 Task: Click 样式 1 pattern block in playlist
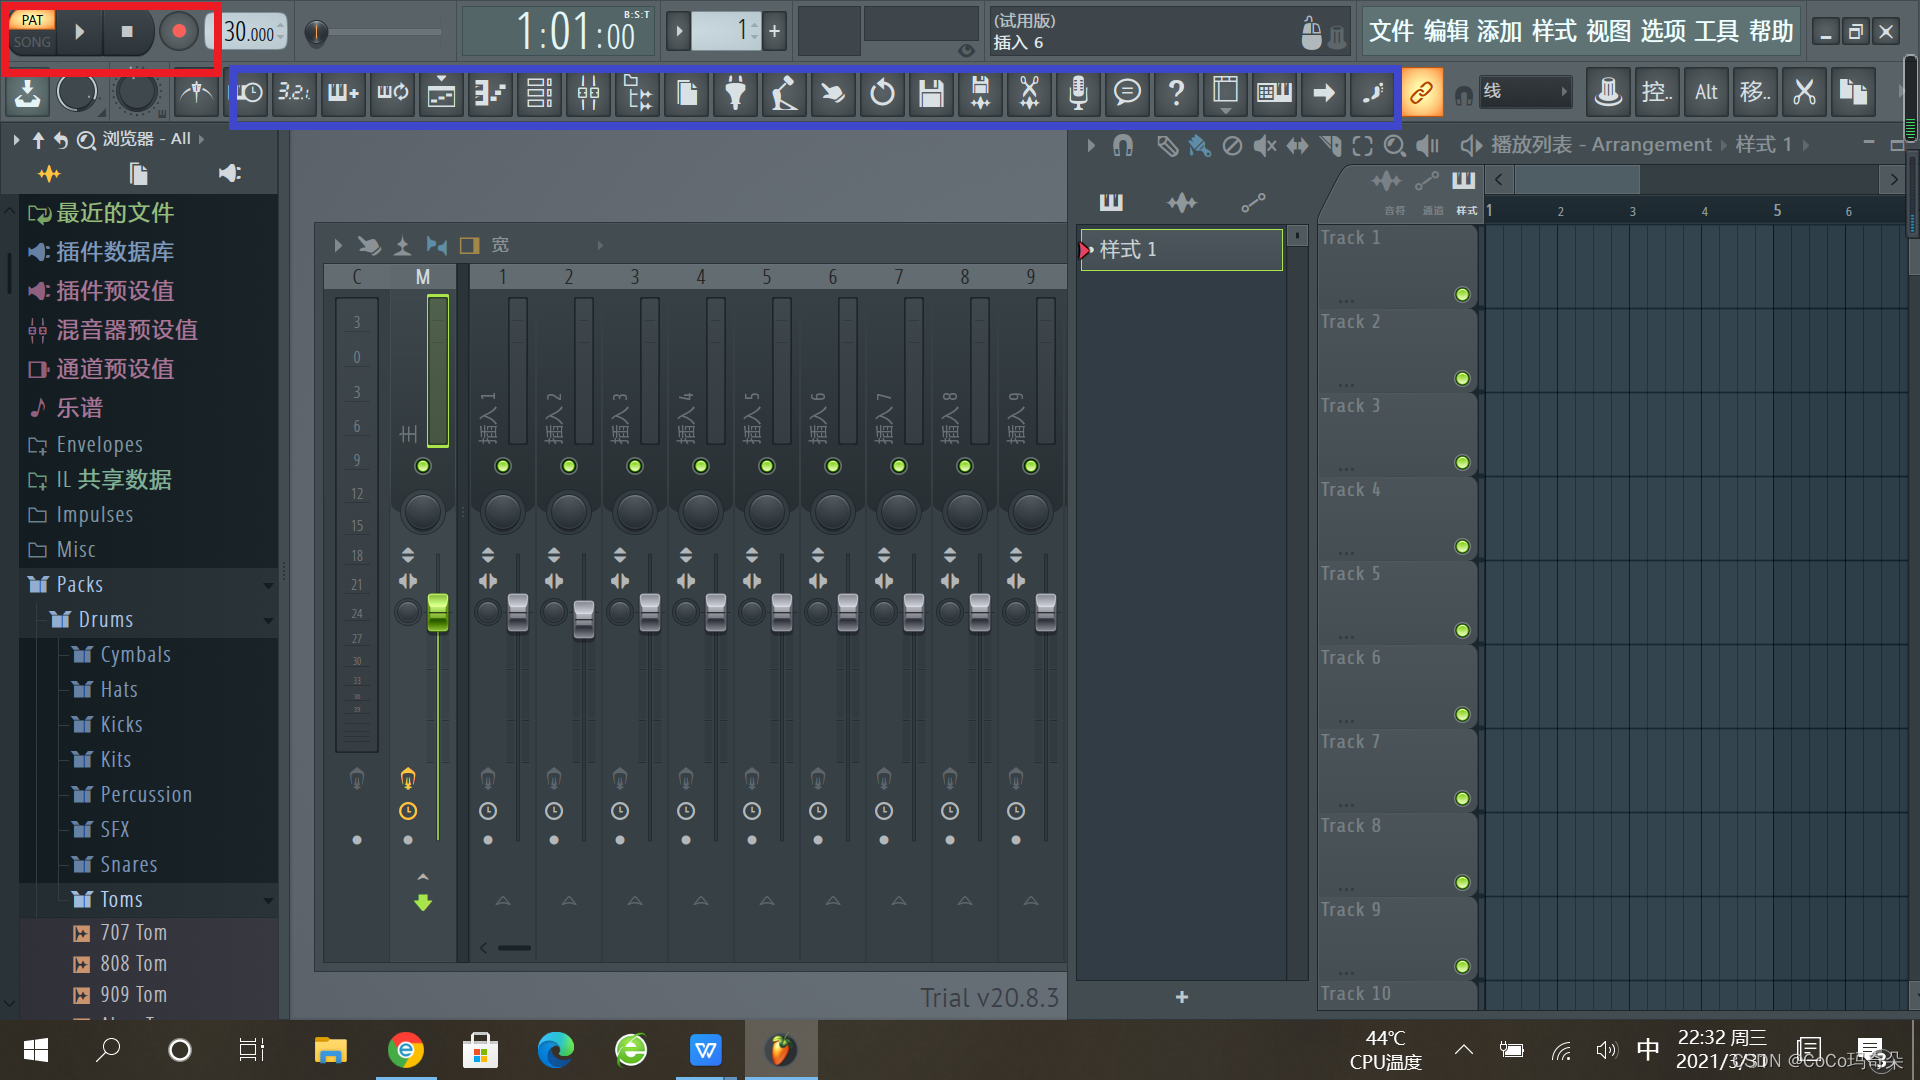[1180, 249]
